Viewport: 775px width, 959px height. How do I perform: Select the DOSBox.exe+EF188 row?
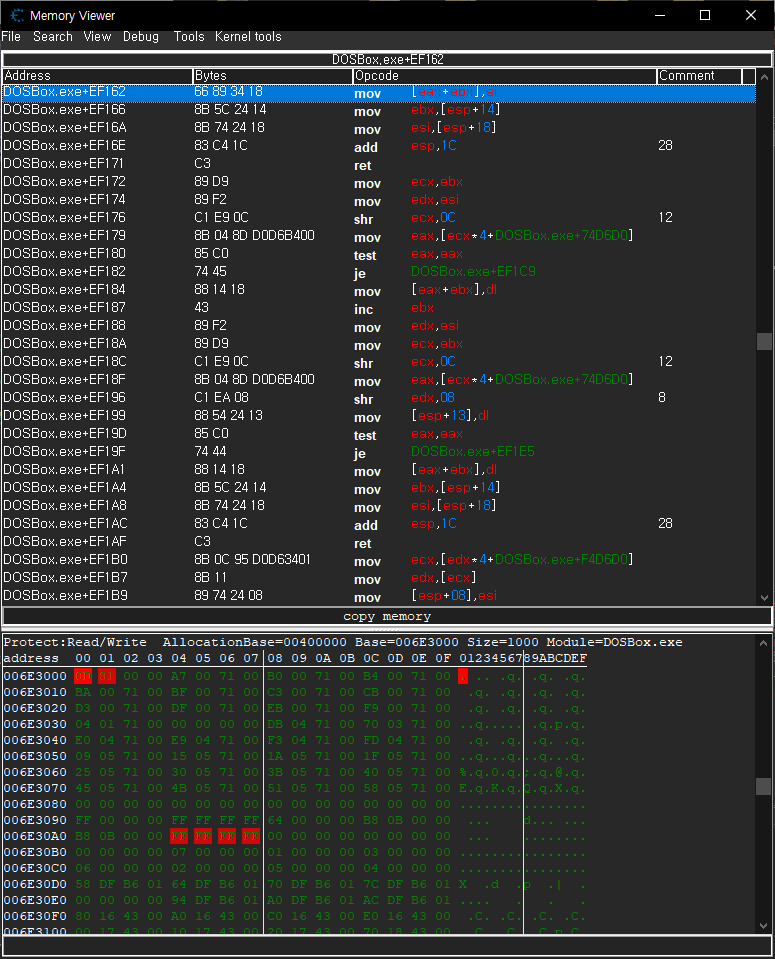tap(379, 326)
